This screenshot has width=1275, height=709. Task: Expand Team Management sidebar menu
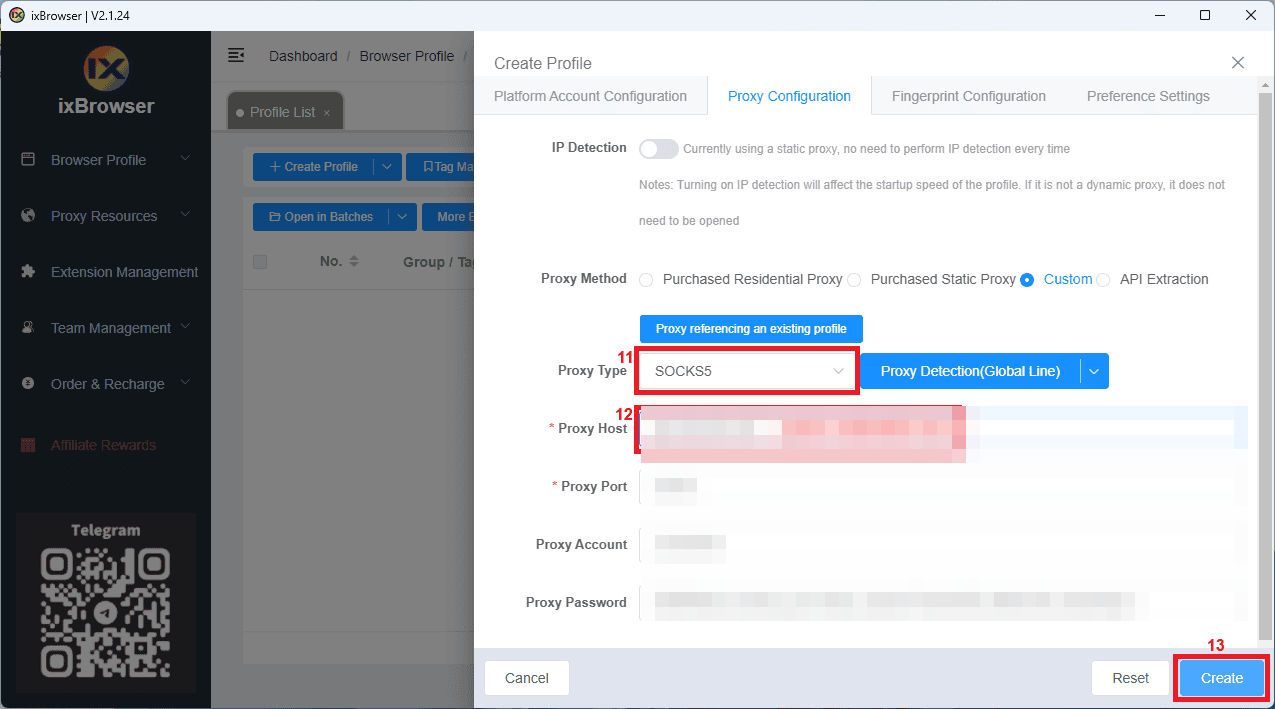coord(185,326)
